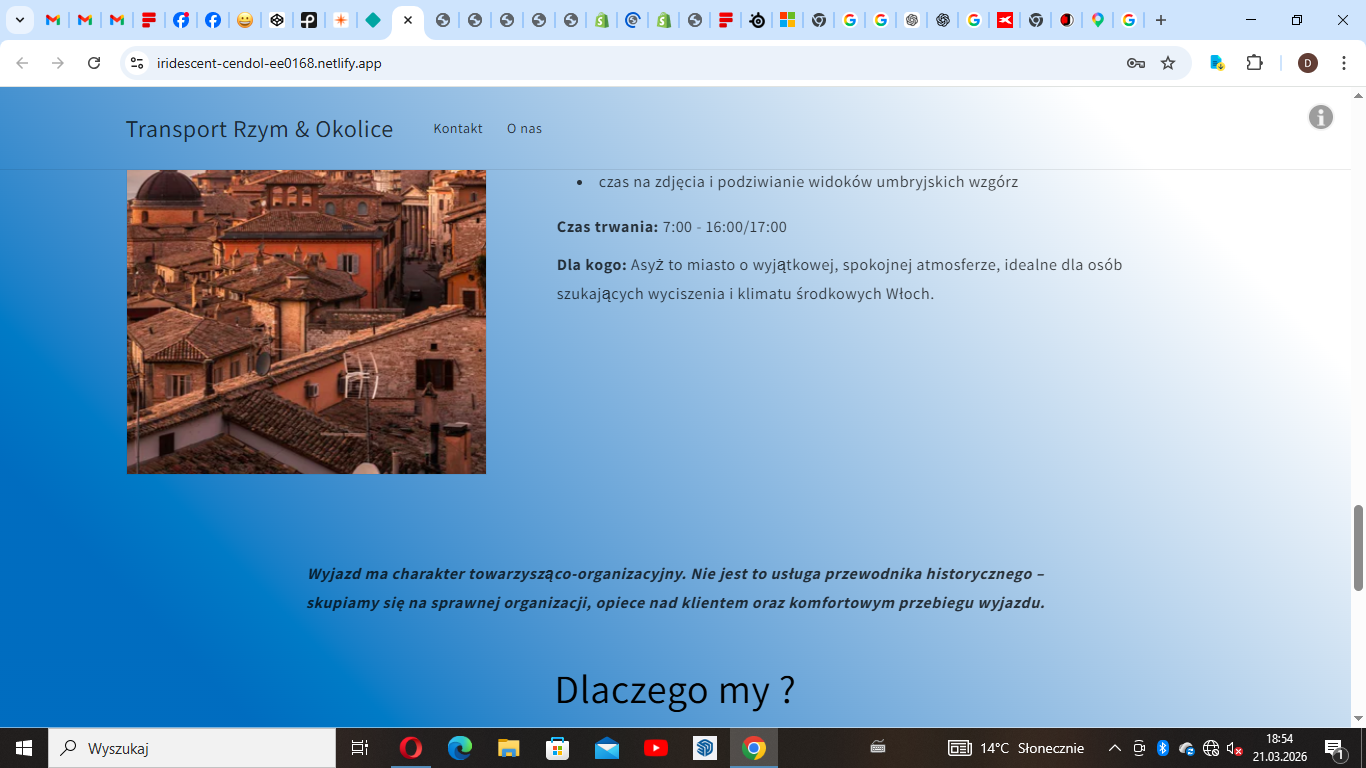Screen dimensions: 1366x768
Task: Open the user profile avatar D
Action: point(1307,63)
